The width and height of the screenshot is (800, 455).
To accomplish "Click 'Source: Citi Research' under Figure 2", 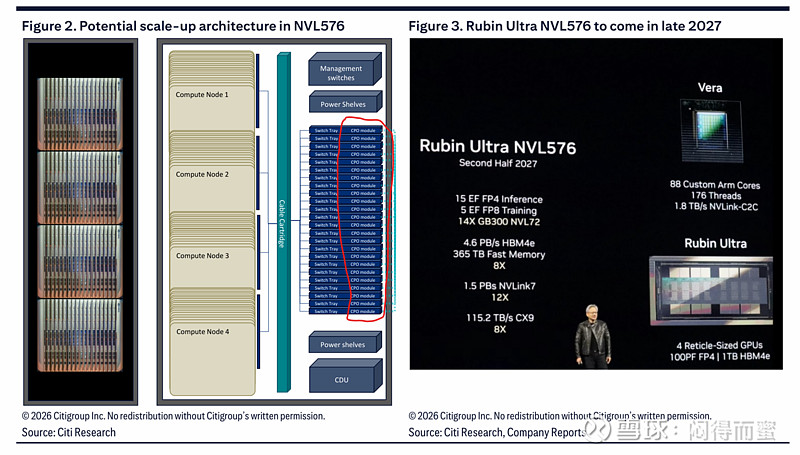I will (x=68, y=432).
